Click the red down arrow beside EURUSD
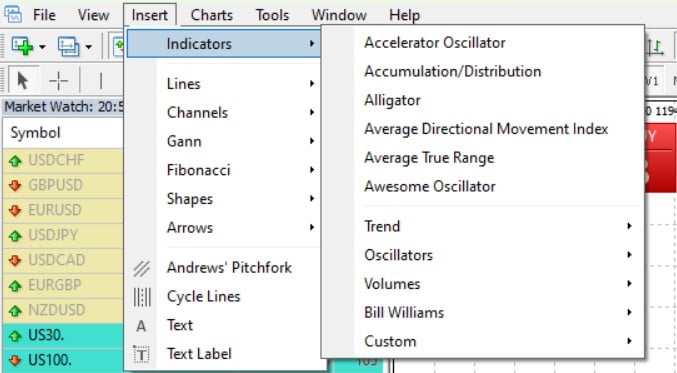This screenshot has height=373, width=677. coord(15,211)
